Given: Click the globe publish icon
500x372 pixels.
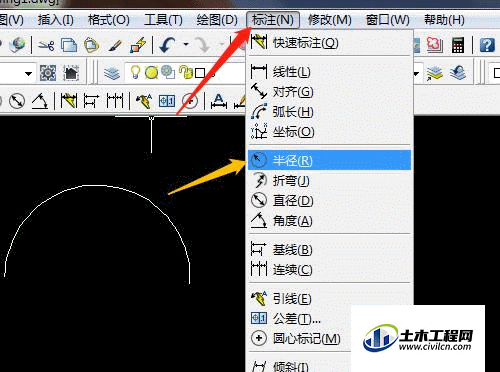Looking at the screenshot, I should 17,45.
